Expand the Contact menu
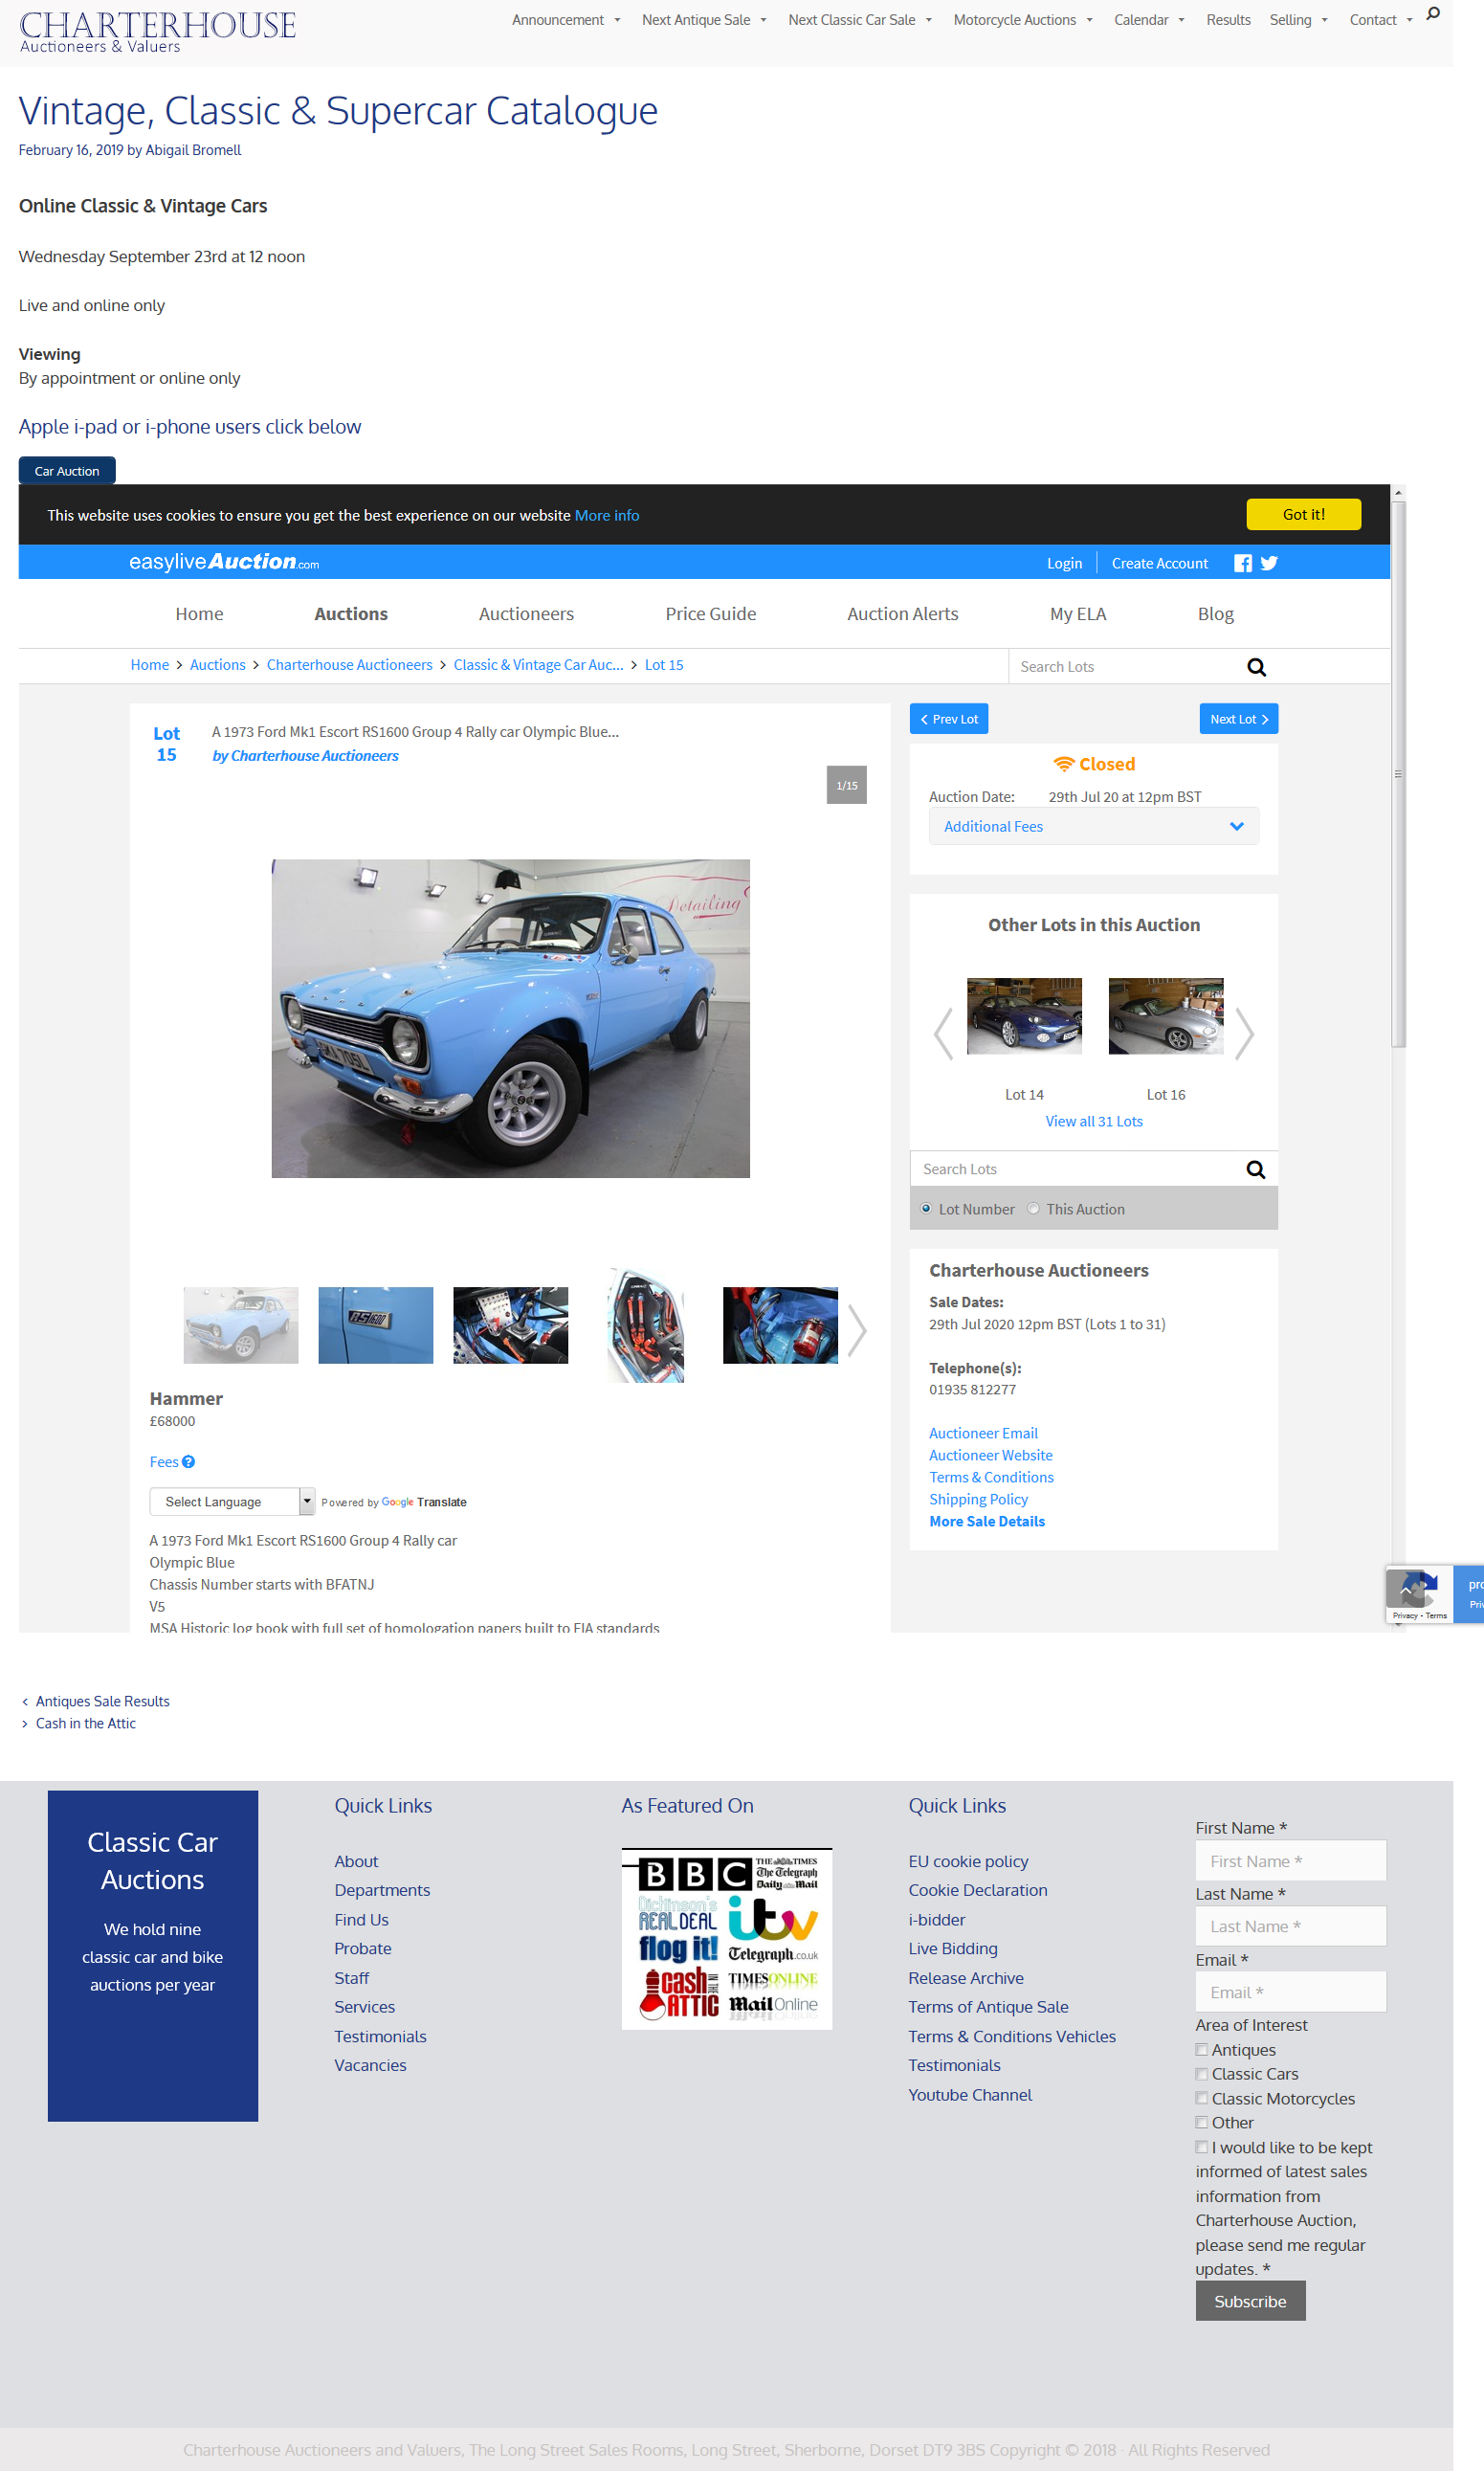1484x2471 pixels. coord(1380,20)
